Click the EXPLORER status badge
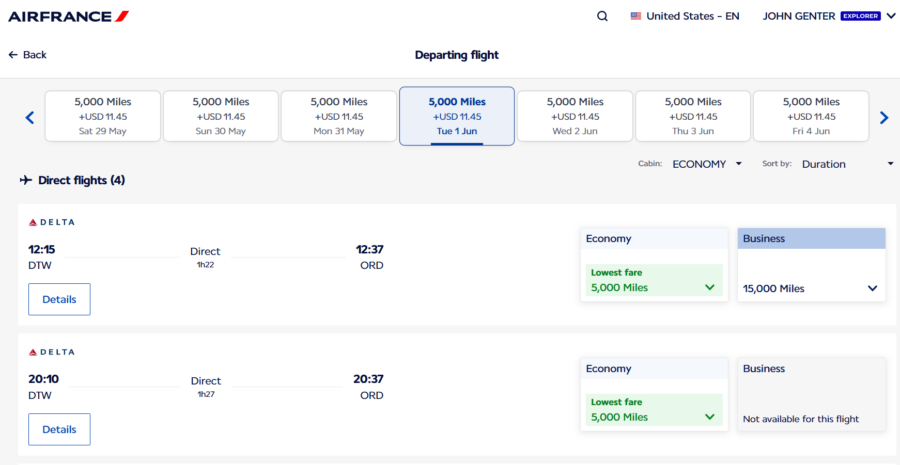The width and height of the screenshot is (900, 465). pyautogui.click(x=860, y=17)
